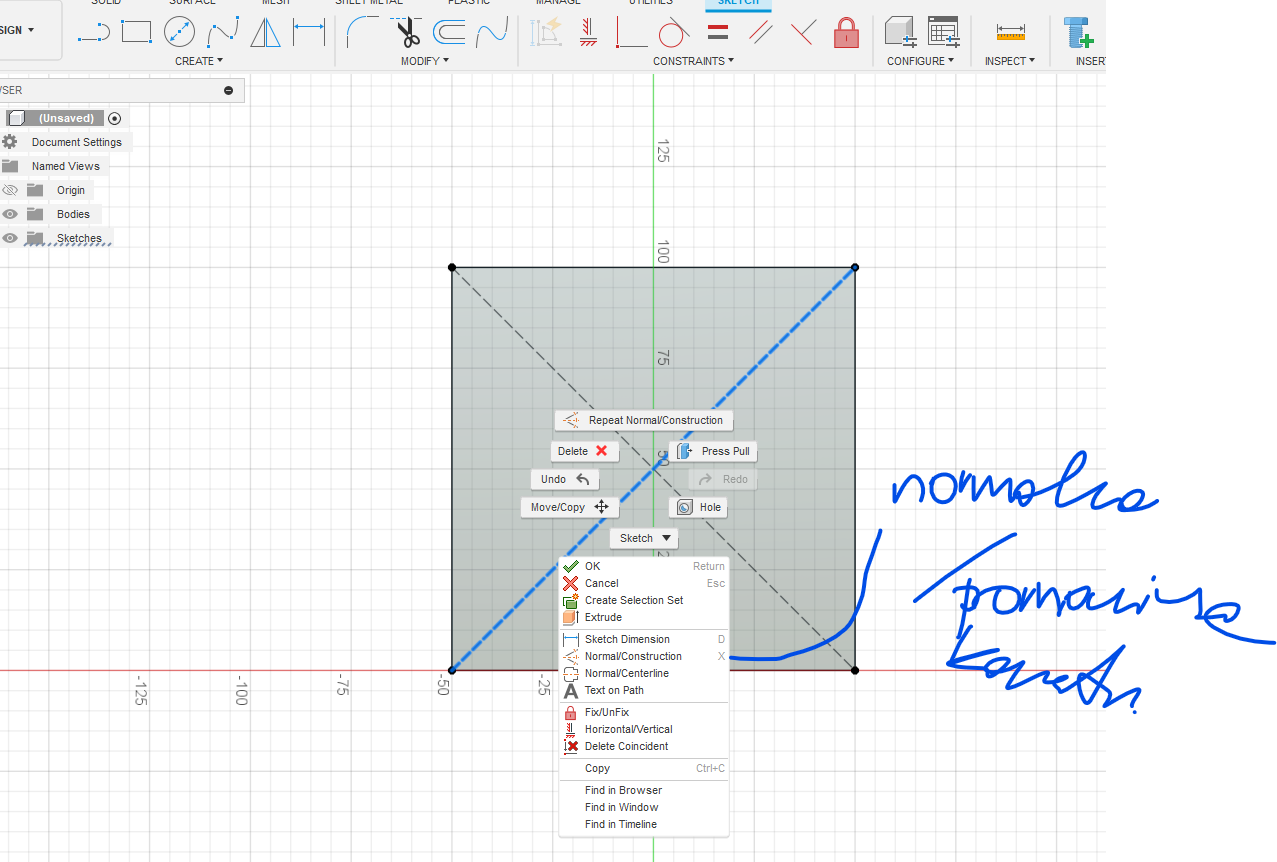
Task: Apply the Tangent constraint icon
Action: (x=674, y=33)
